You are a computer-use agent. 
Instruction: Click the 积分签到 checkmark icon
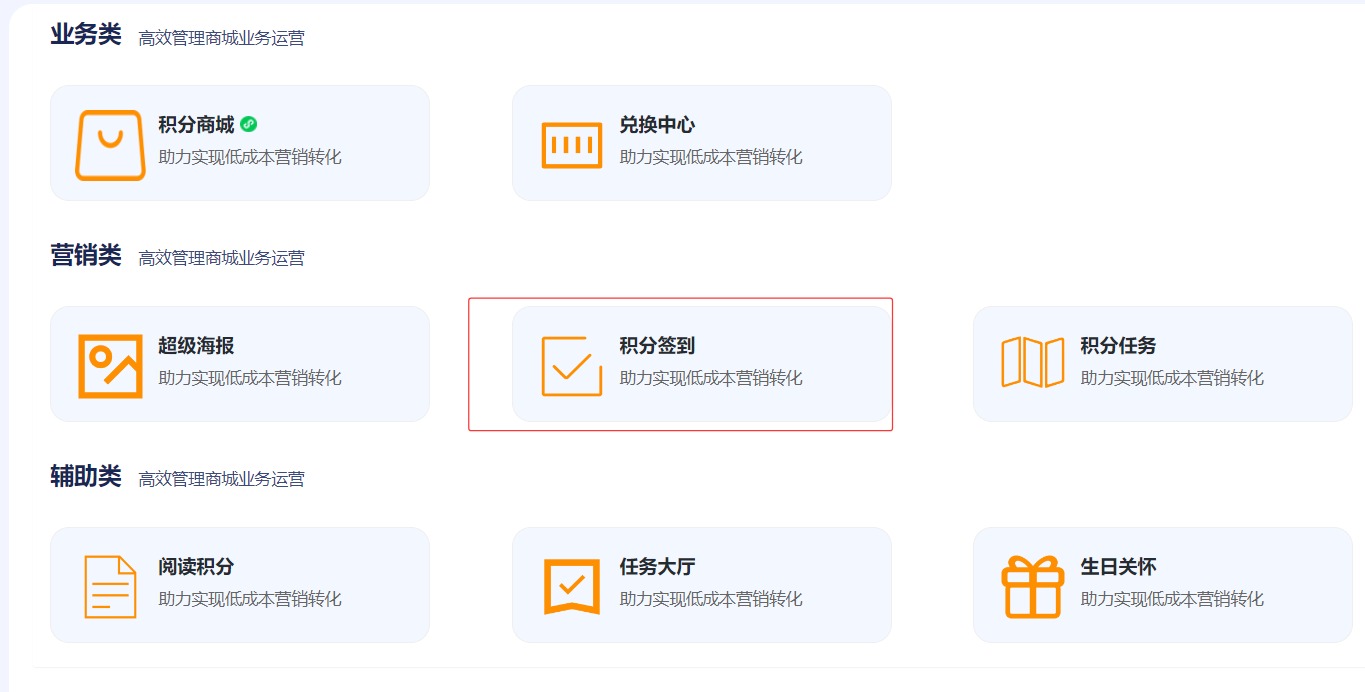pyautogui.click(x=572, y=366)
